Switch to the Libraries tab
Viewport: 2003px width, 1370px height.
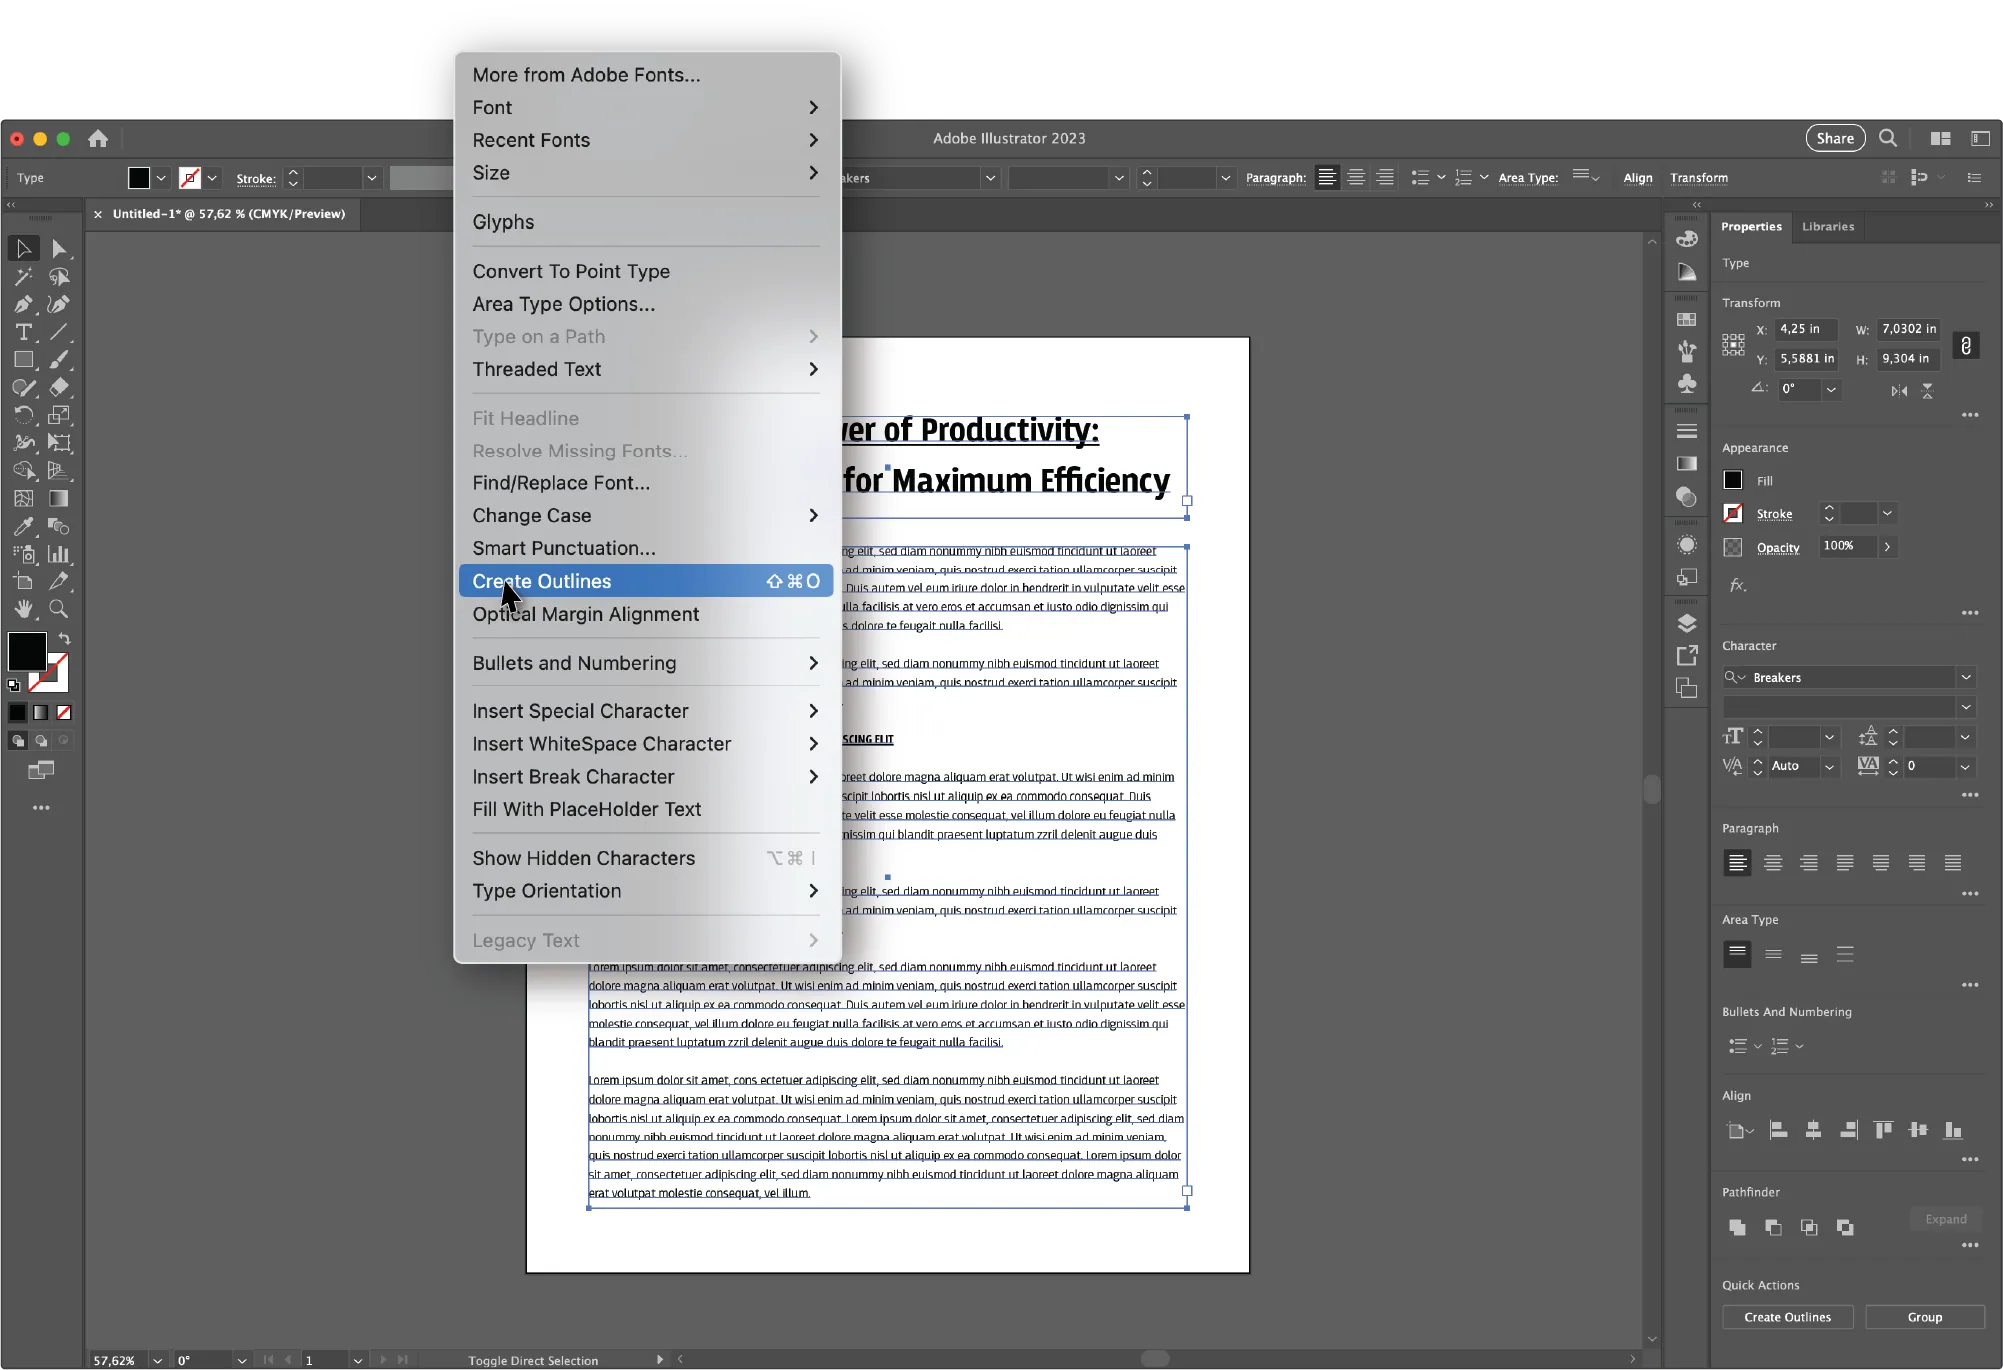tap(1827, 227)
